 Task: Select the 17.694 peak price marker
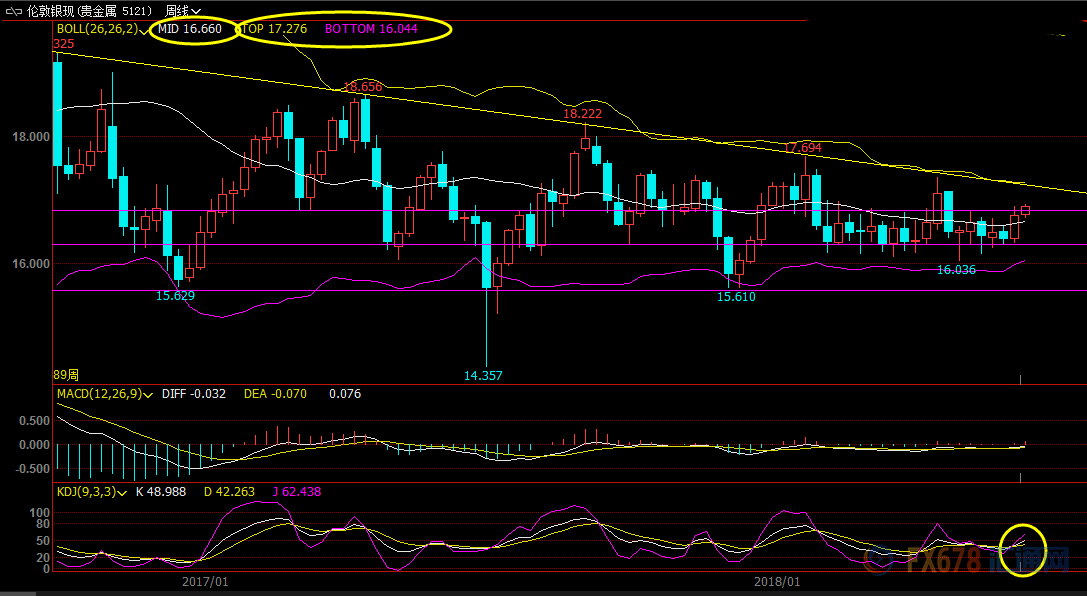coord(802,147)
